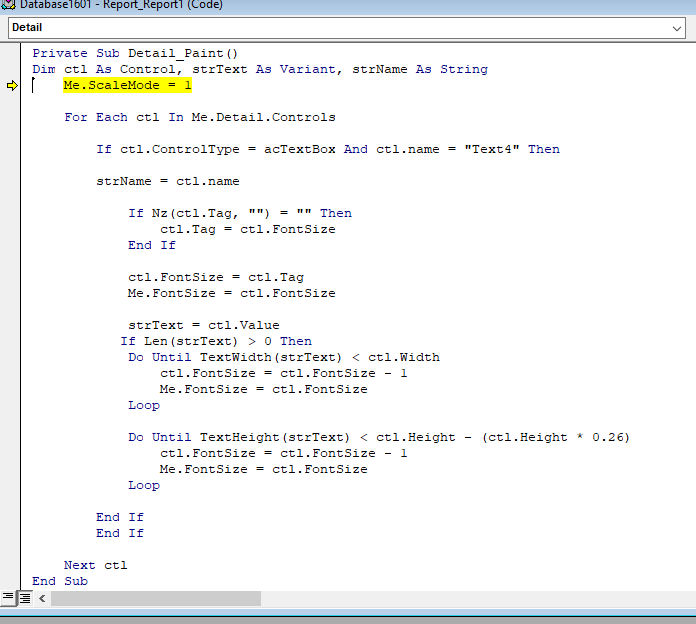696x624 pixels.
Task: Click the horizontal scrollbar left arrow
Action: [x=42, y=598]
